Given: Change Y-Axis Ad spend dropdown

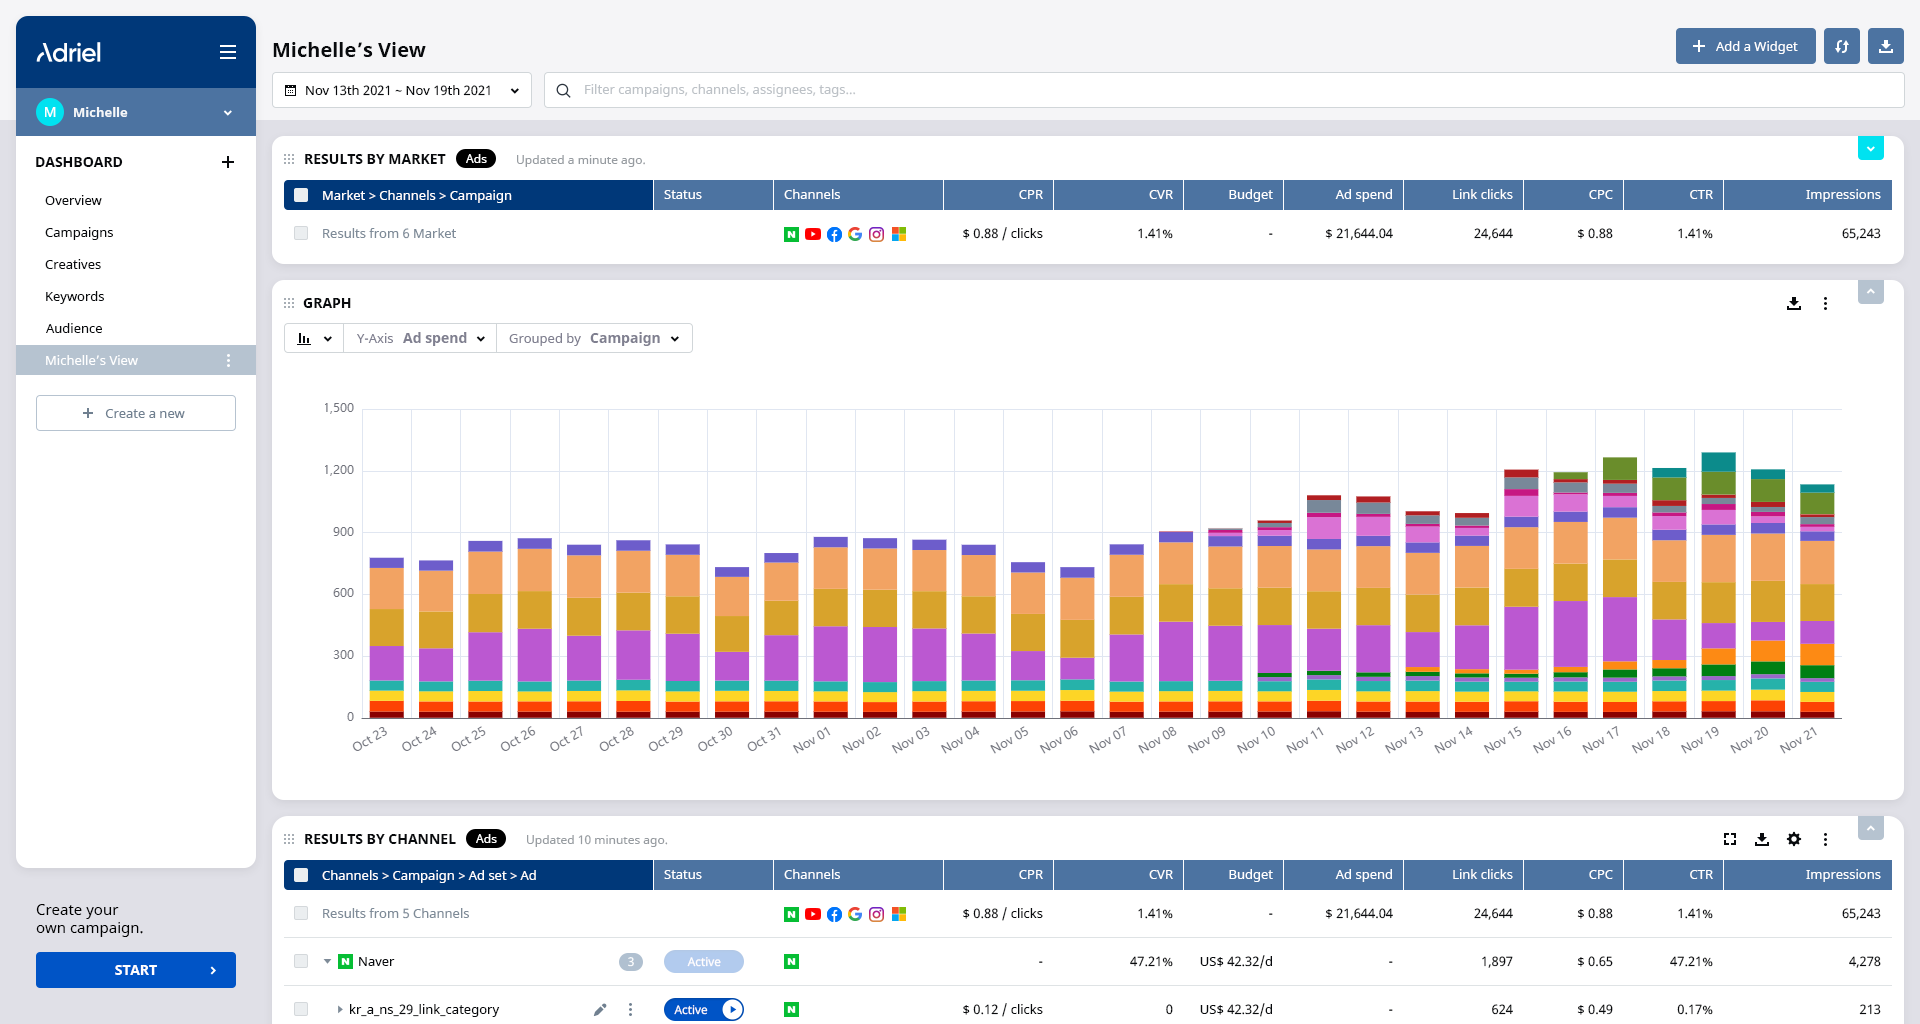Looking at the screenshot, I should pos(420,338).
